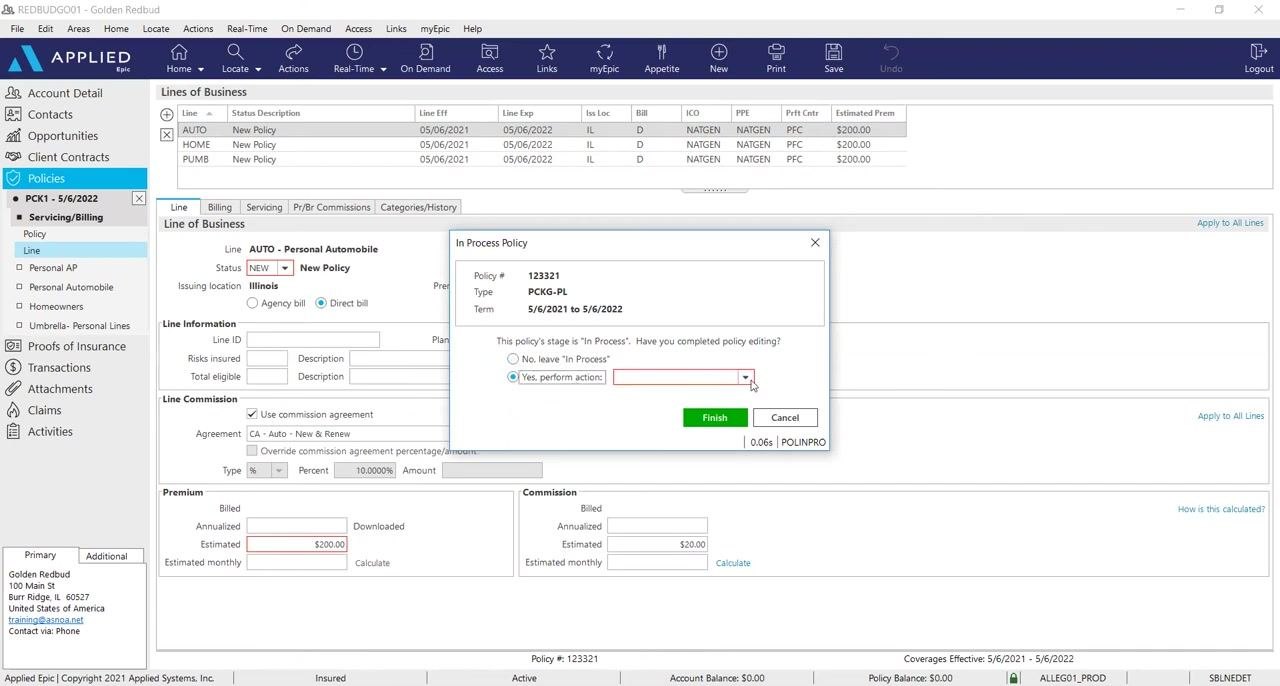The image size is (1280, 686).
Task: Select Homeowners tree item
Action: [56, 307]
